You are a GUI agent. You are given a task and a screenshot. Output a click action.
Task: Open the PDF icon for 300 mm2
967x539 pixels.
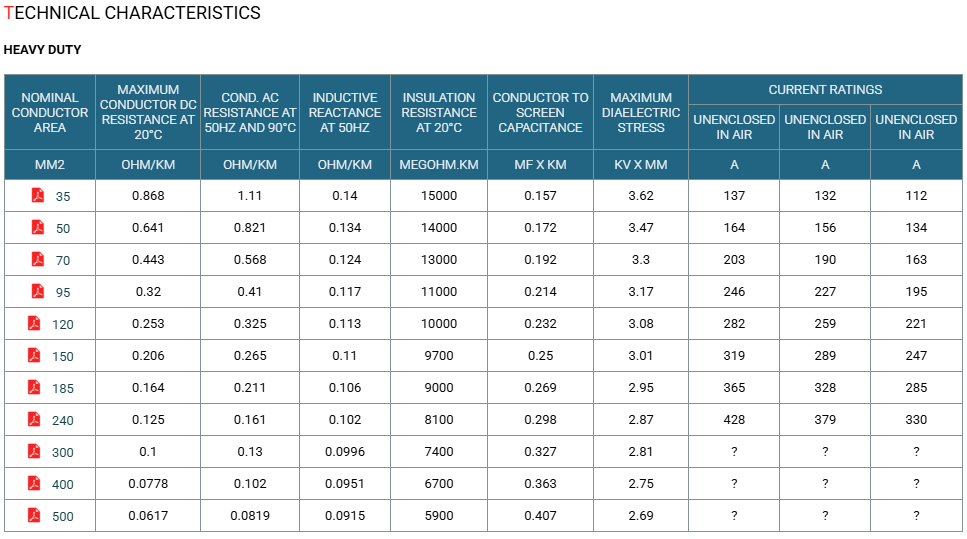pyautogui.click(x=34, y=452)
